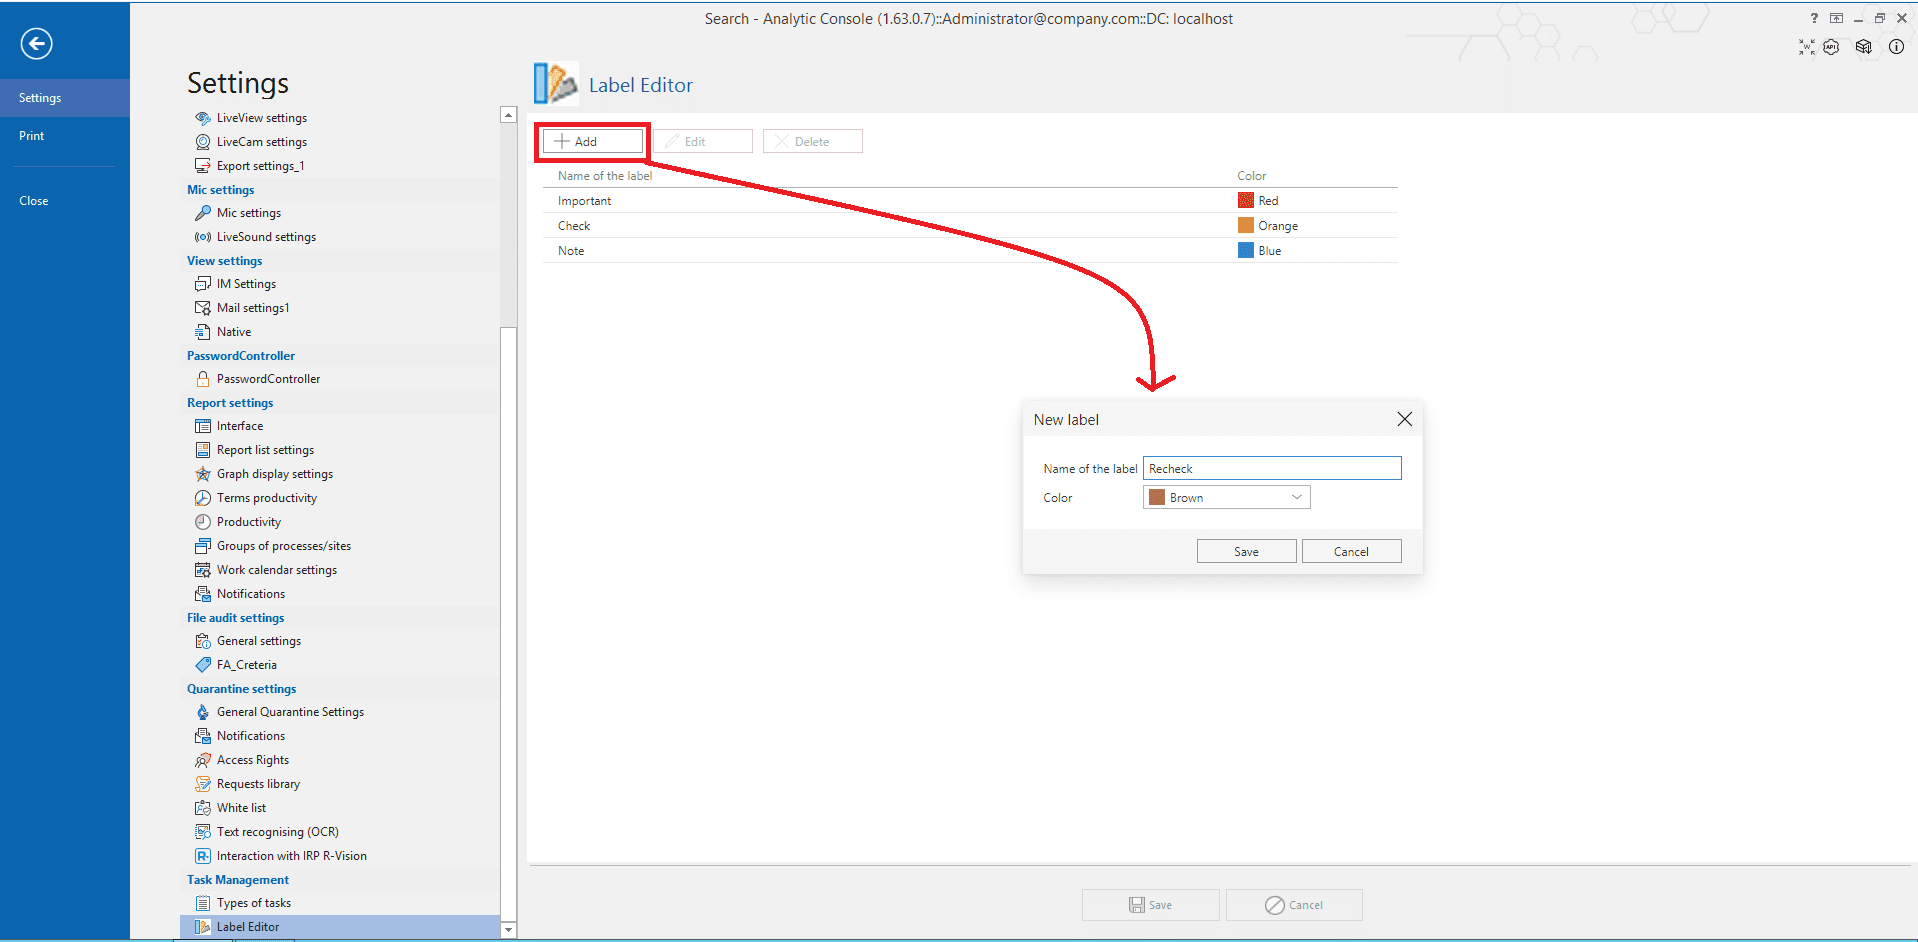Click the settings list scroll-down arrow
The image size is (1918, 942).
coord(508,930)
